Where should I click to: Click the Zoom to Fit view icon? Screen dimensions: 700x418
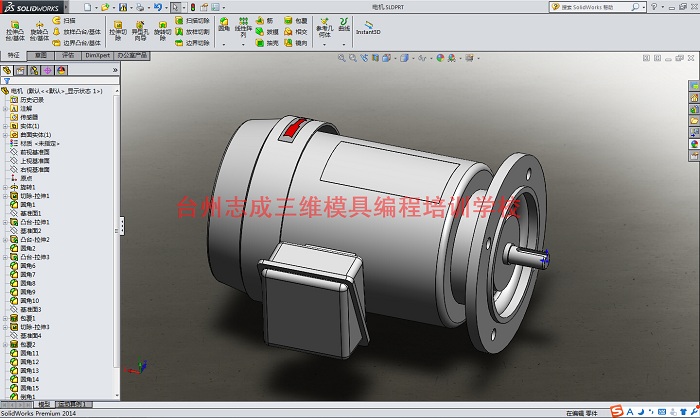coord(341,58)
